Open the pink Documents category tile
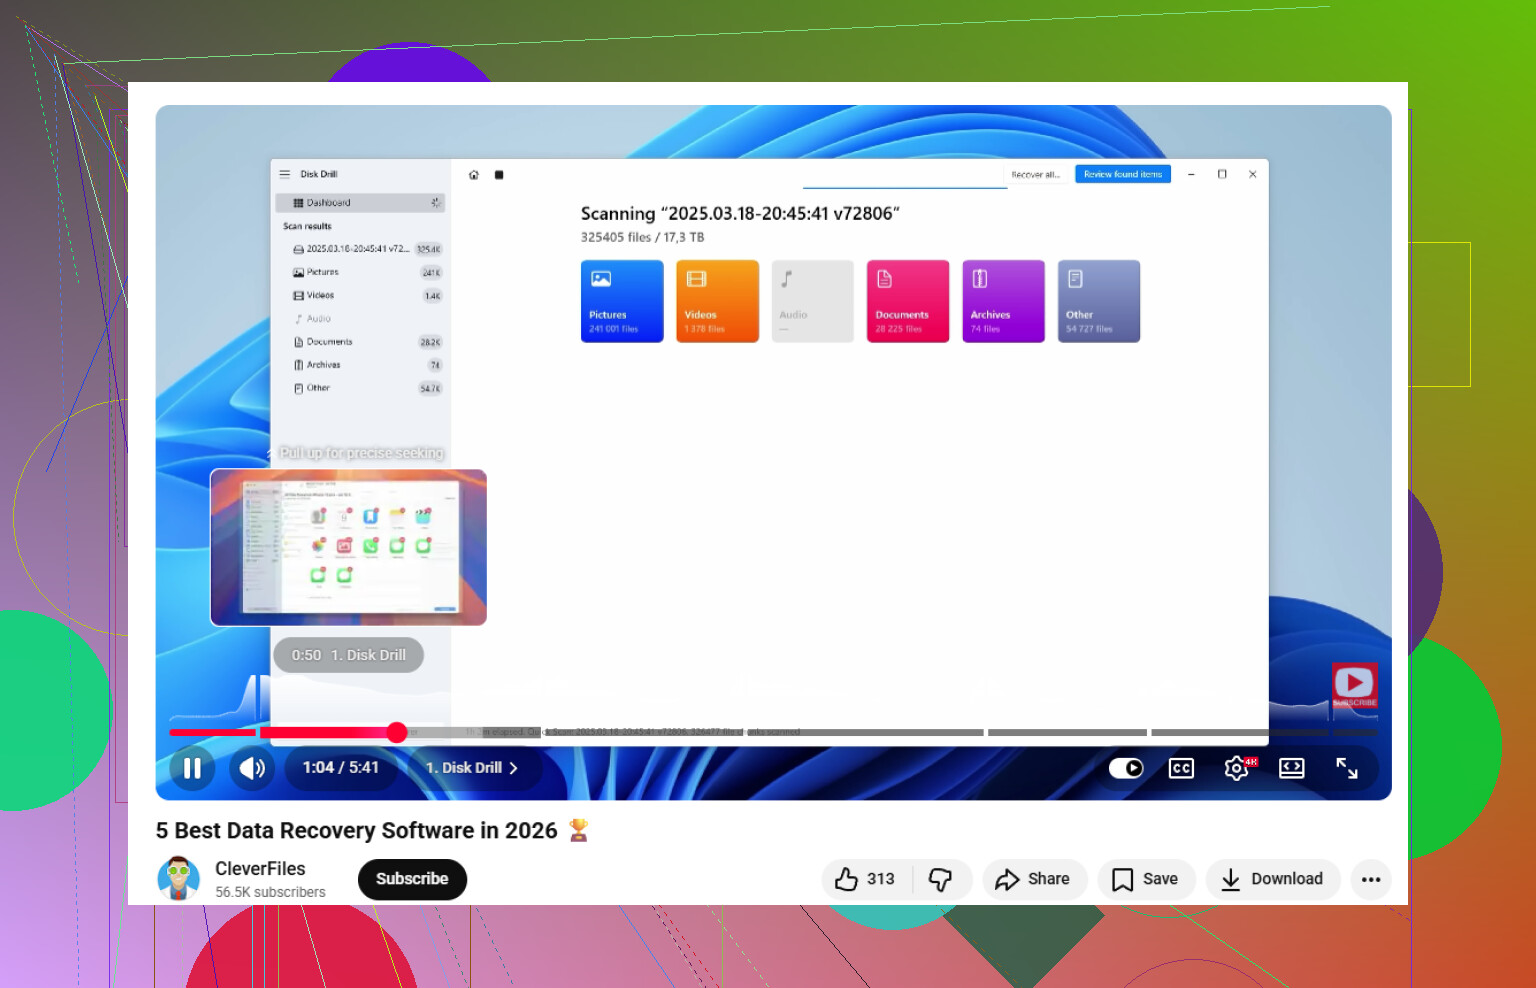This screenshot has width=1536, height=988. [x=908, y=301]
